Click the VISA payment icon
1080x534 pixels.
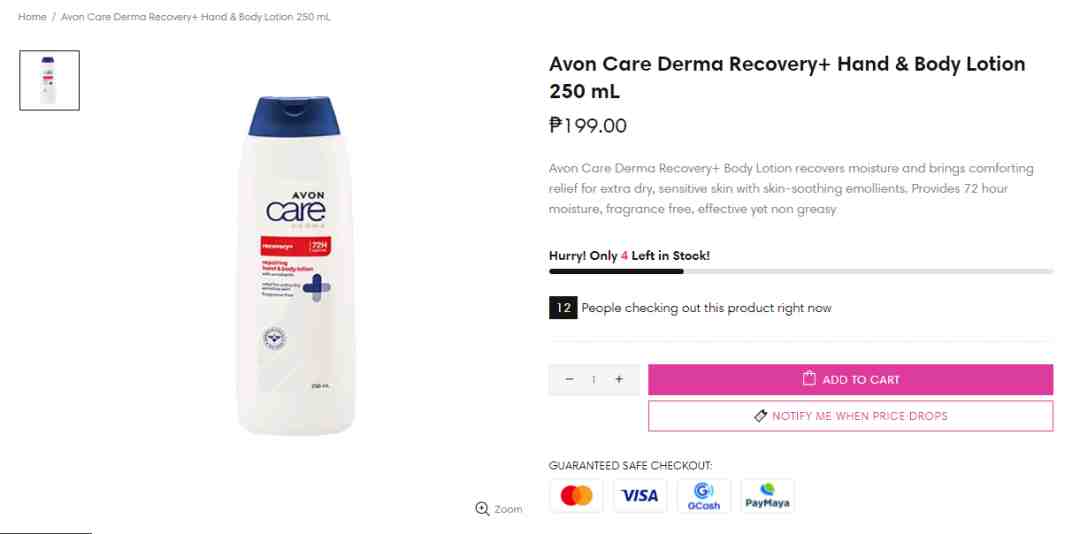point(640,495)
